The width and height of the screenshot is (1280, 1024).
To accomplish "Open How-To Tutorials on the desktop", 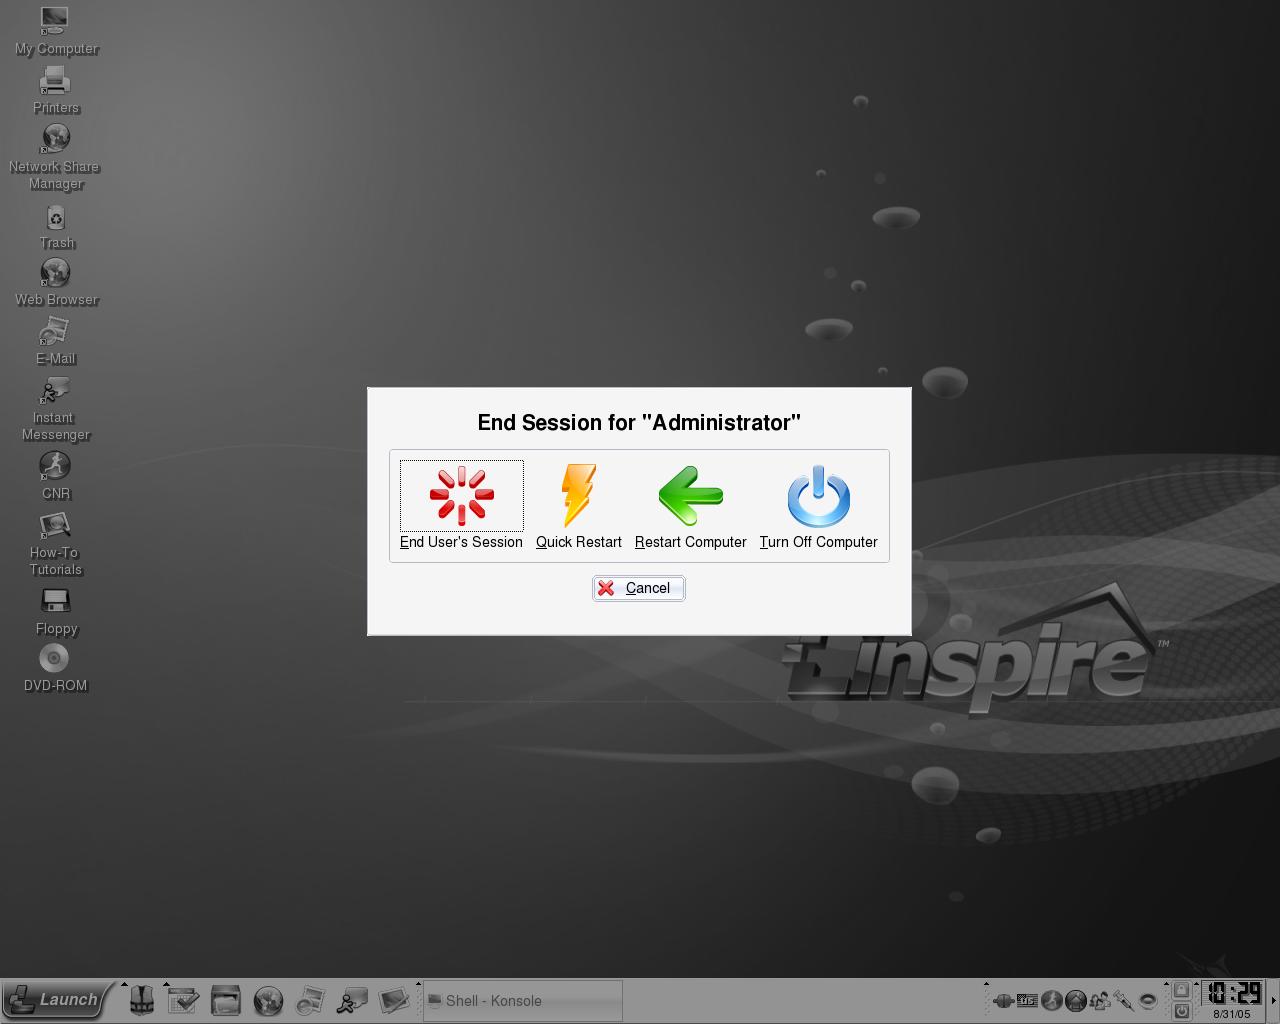I will pos(55,544).
